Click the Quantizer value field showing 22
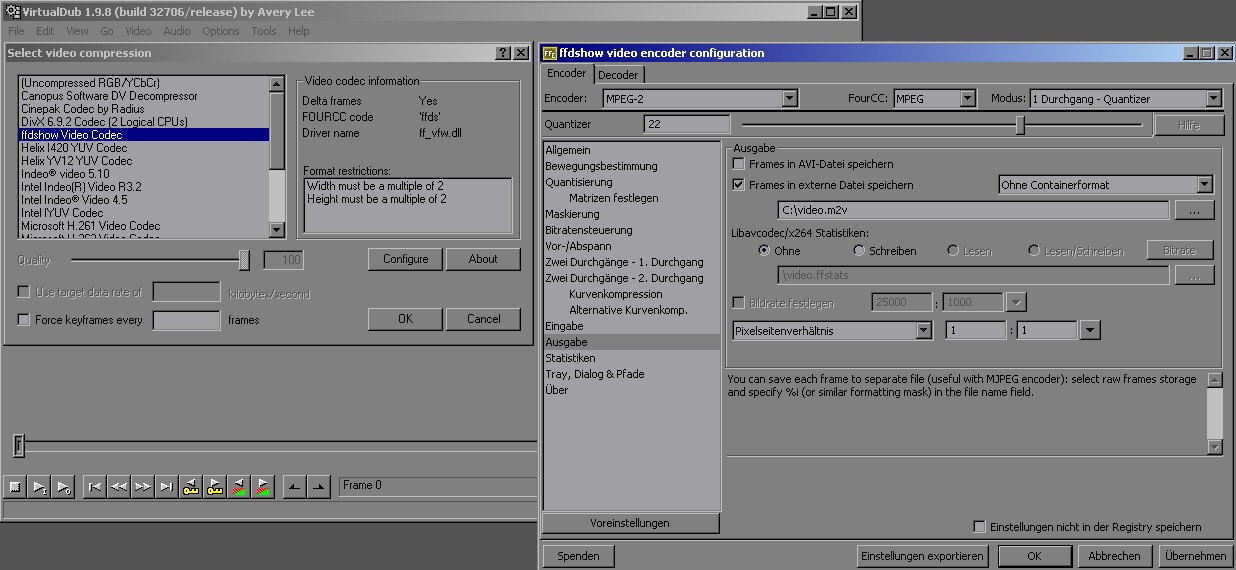 tap(688, 124)
